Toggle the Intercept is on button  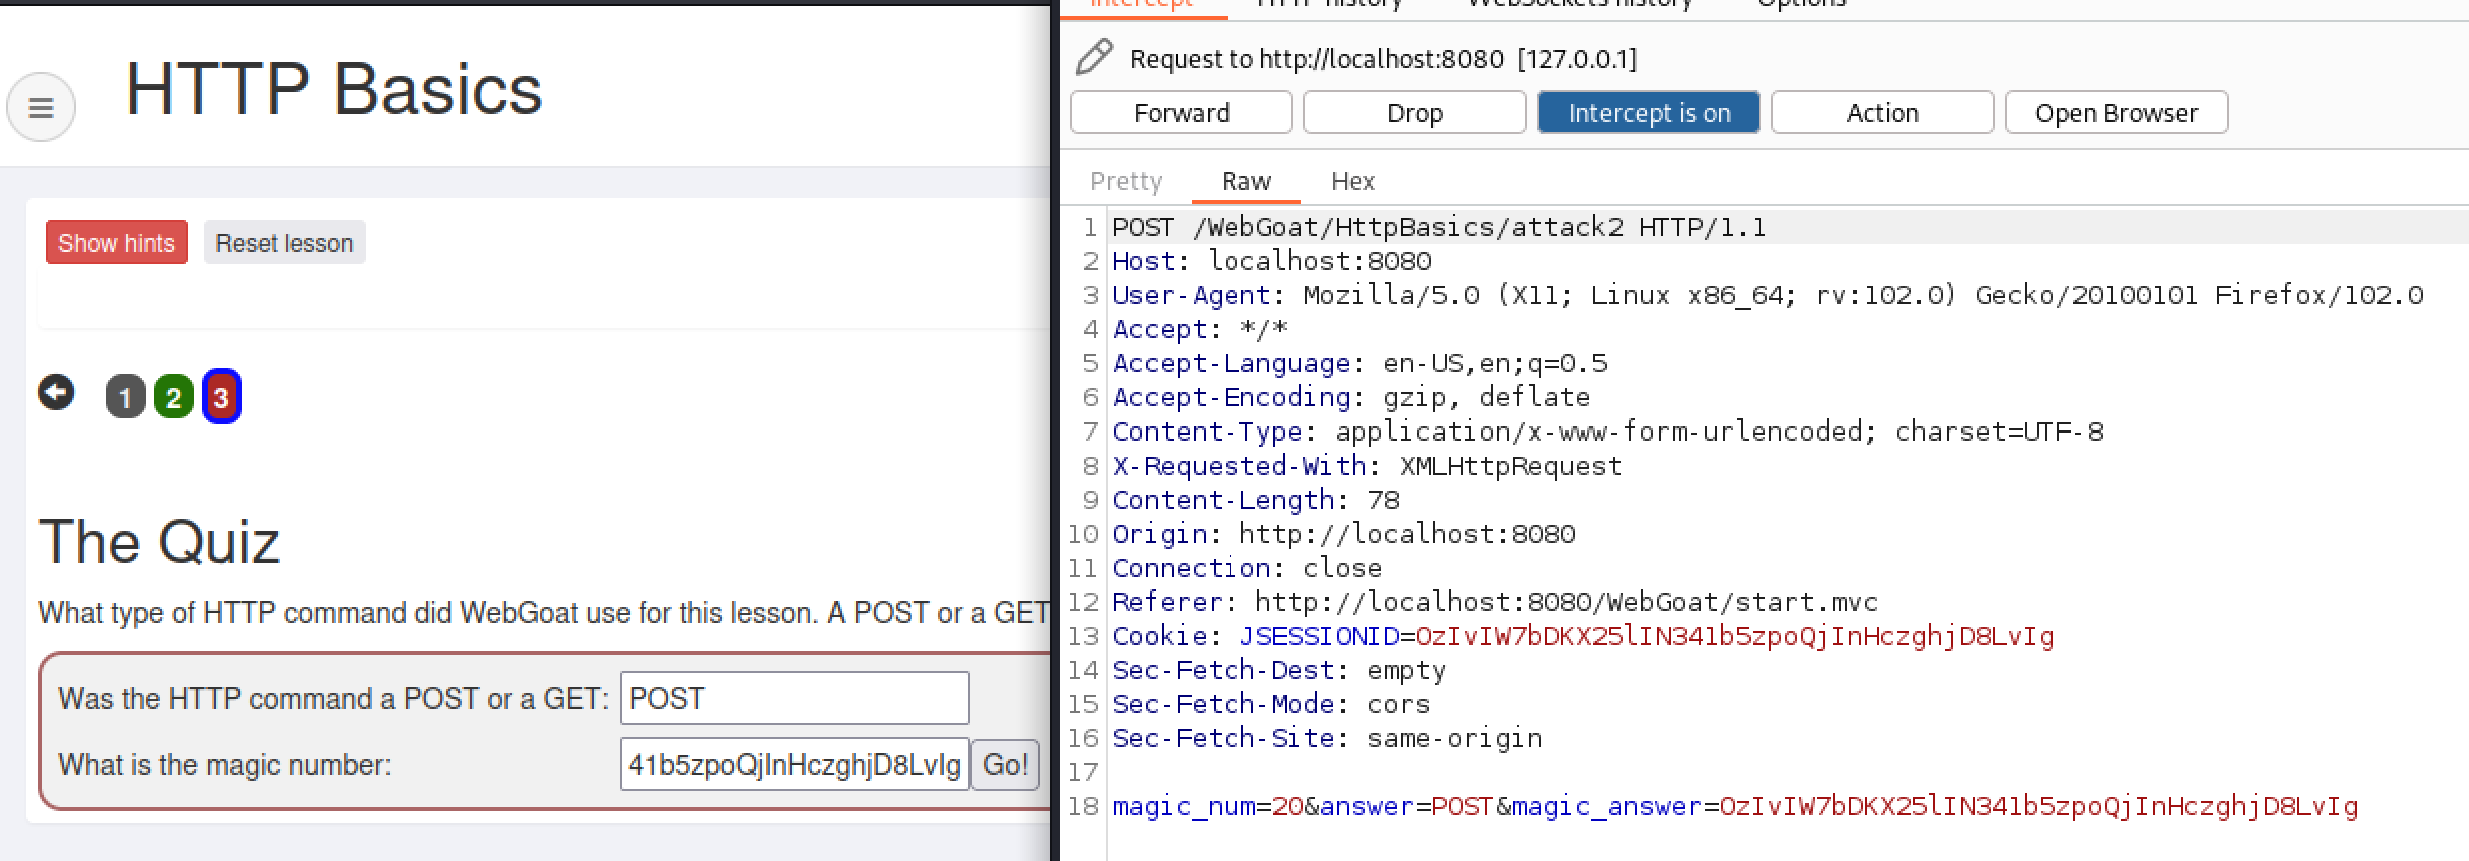click(x=1648, y=113)
